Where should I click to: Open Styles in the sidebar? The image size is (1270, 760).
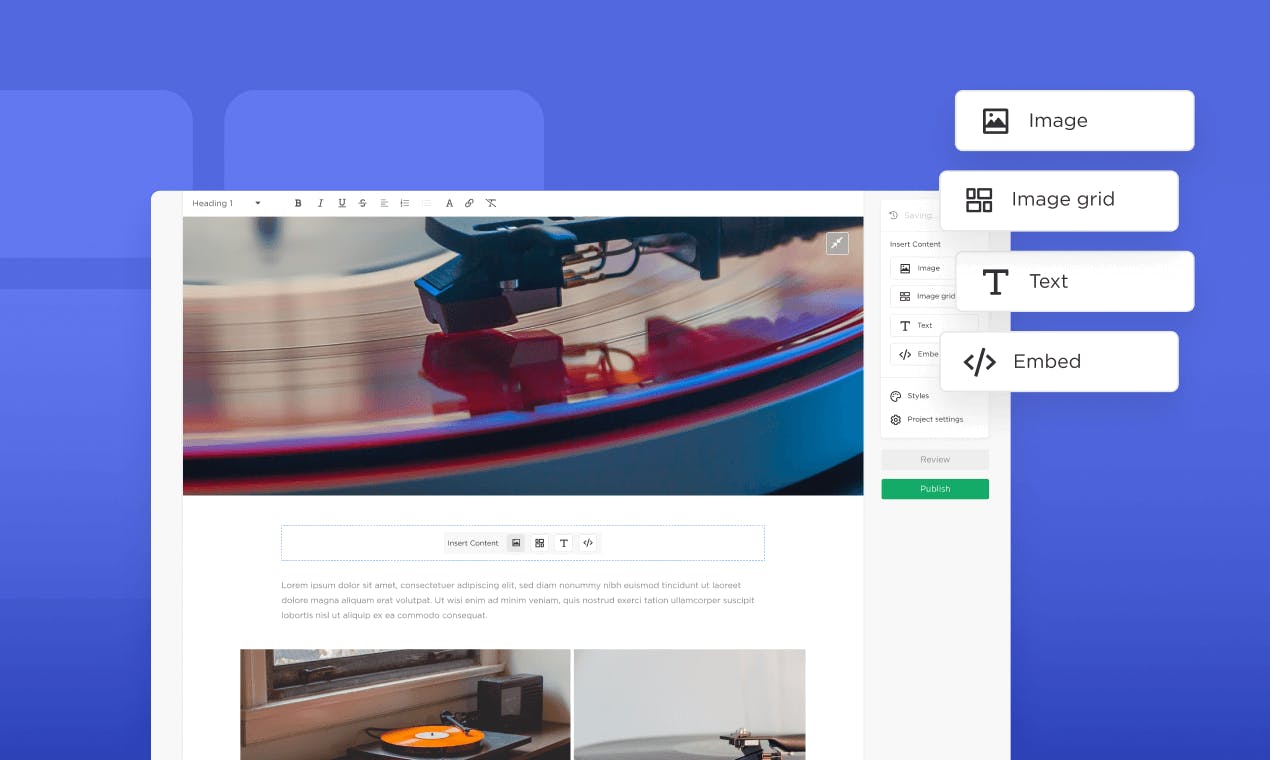(909, 396)
